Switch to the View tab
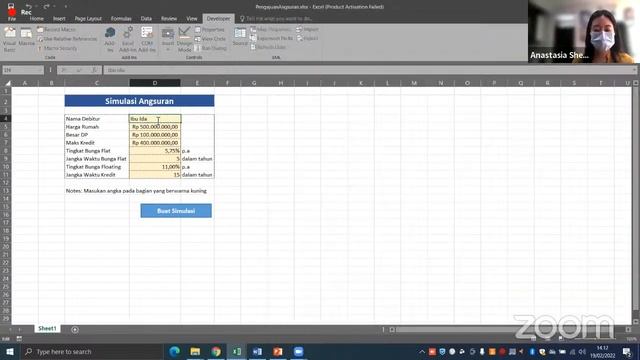 click(191, 19)
